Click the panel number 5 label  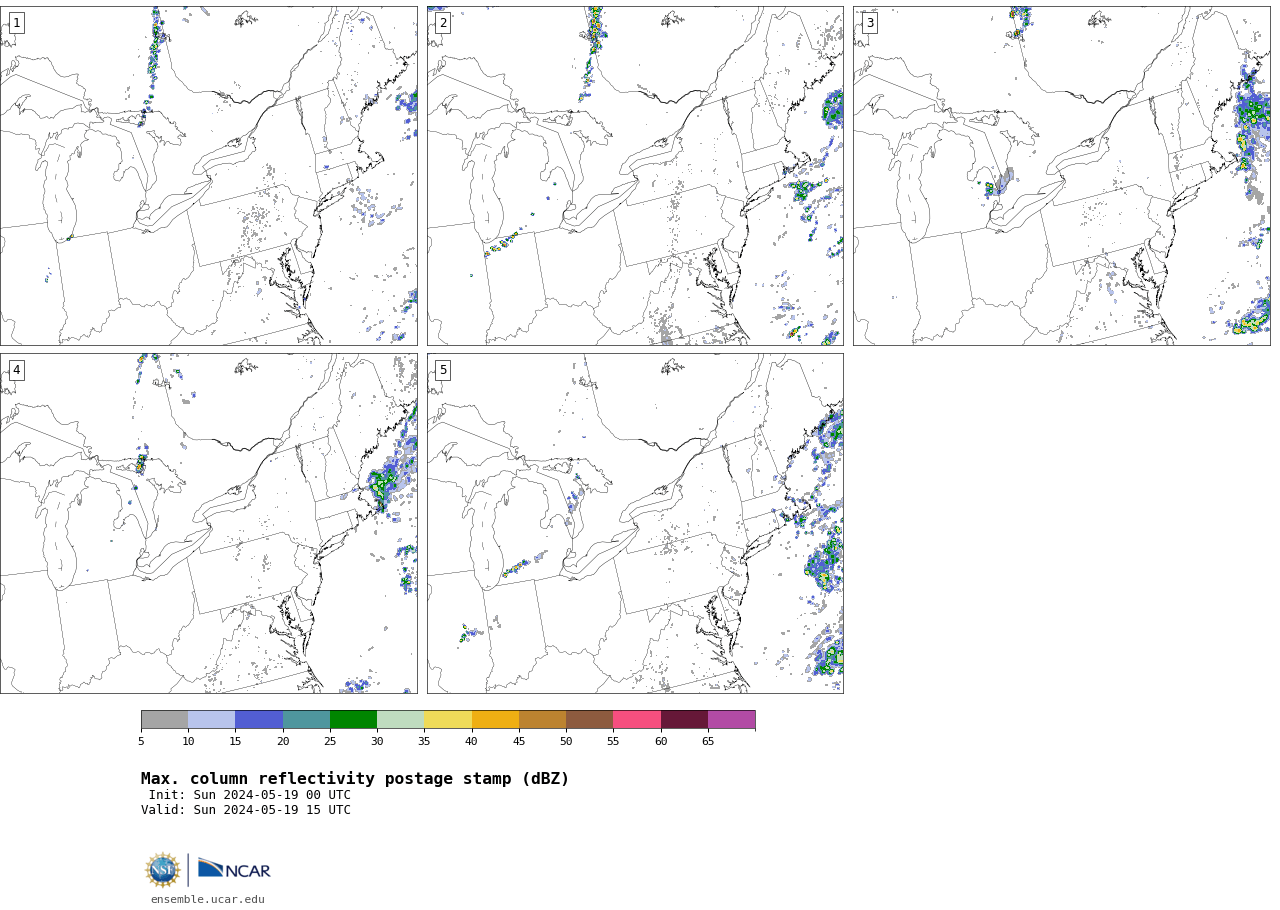[x=443, y=370]
